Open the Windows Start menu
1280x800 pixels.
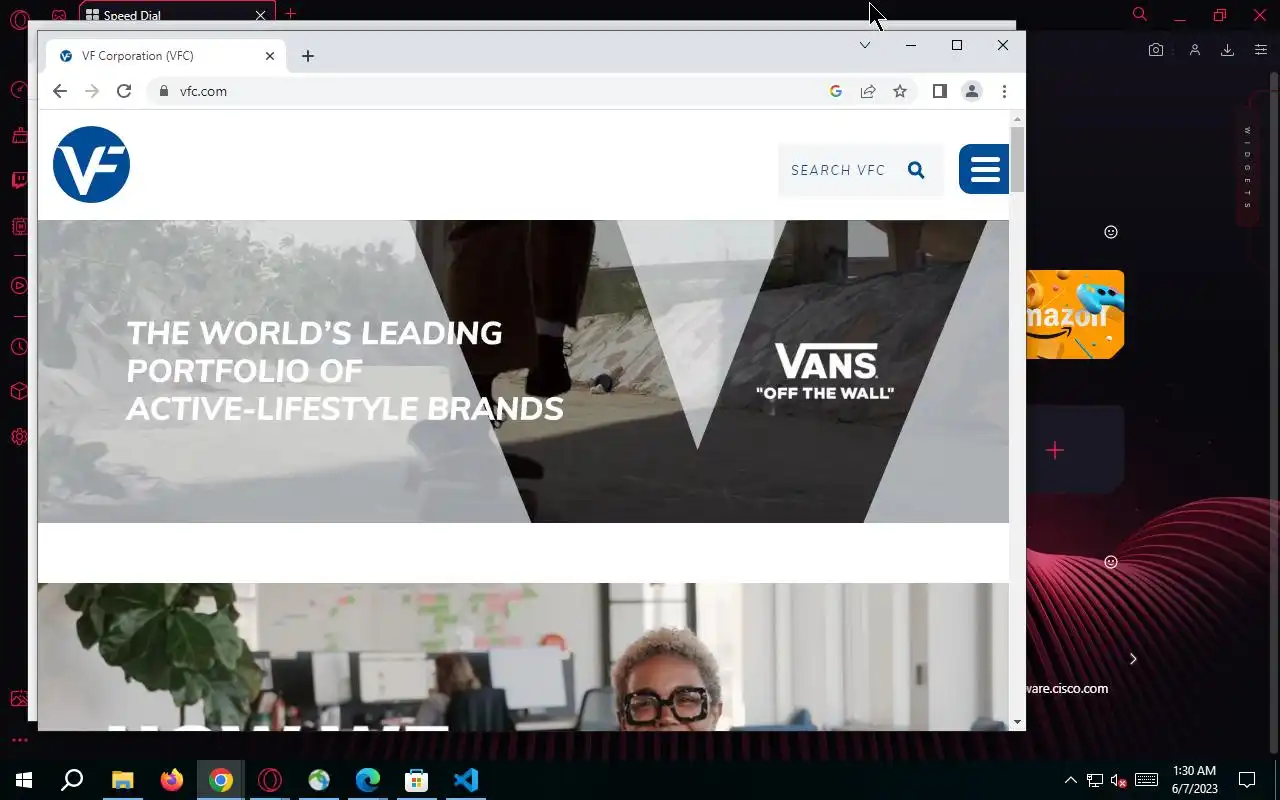point(24,780)
